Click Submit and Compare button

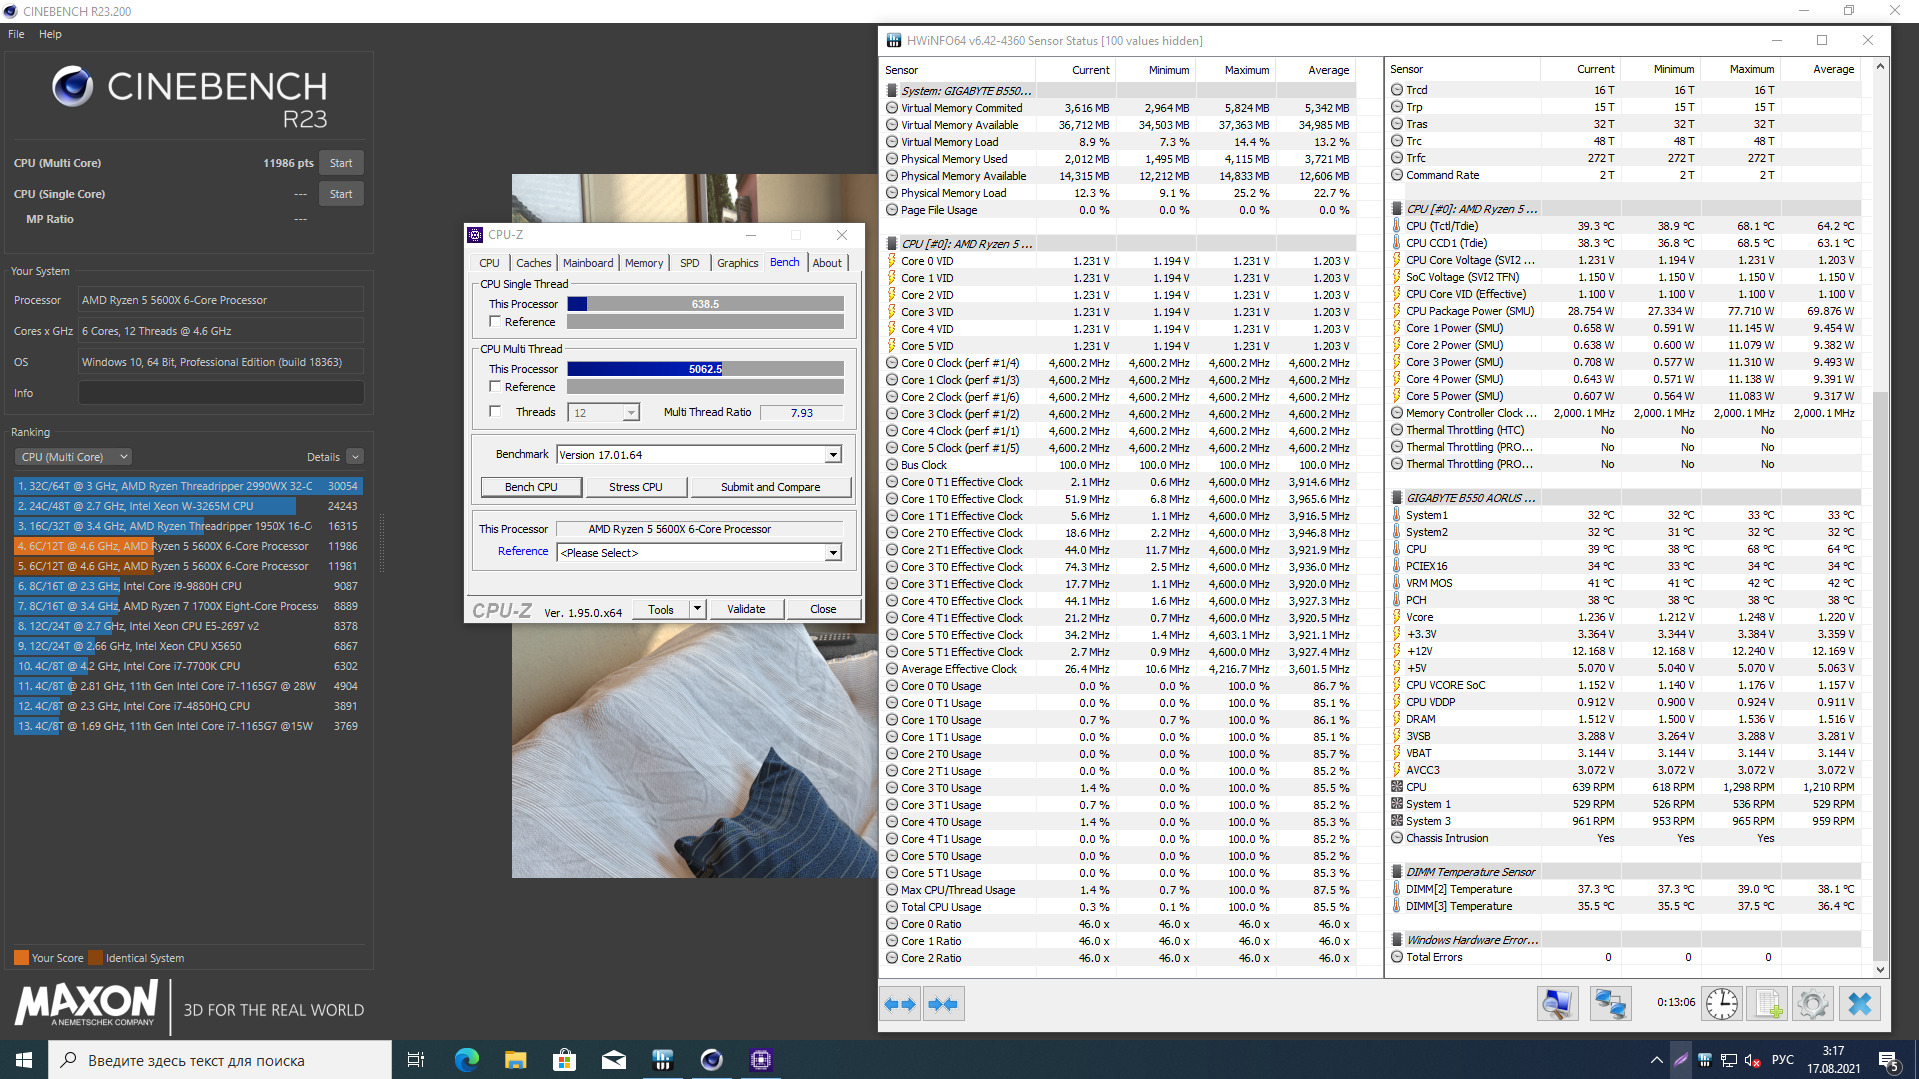tap(770, 487)
